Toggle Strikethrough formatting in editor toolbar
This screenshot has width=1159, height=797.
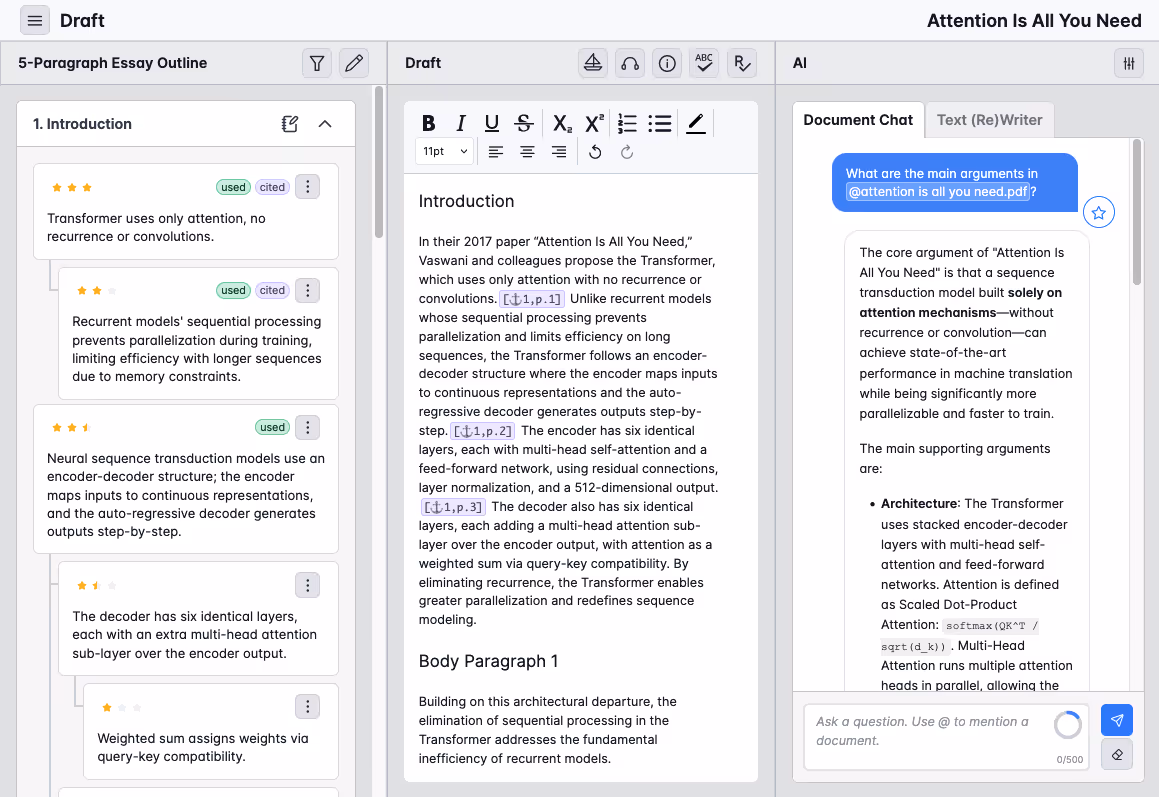(523, 123)
